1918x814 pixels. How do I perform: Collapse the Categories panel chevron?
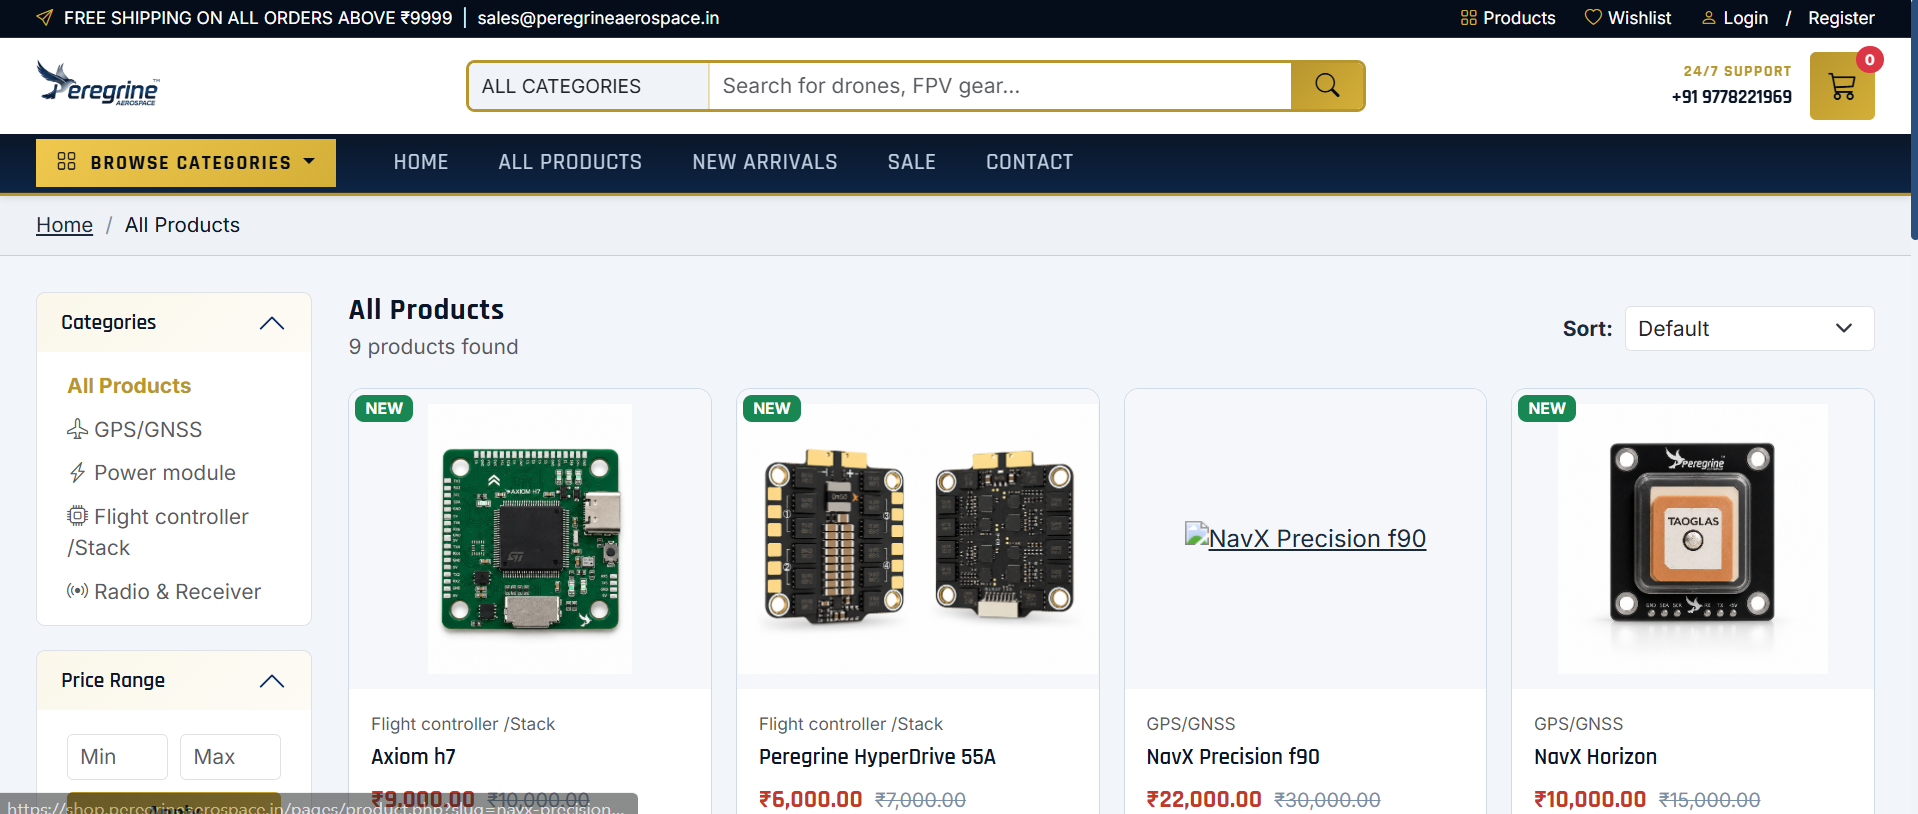(272, 323)
